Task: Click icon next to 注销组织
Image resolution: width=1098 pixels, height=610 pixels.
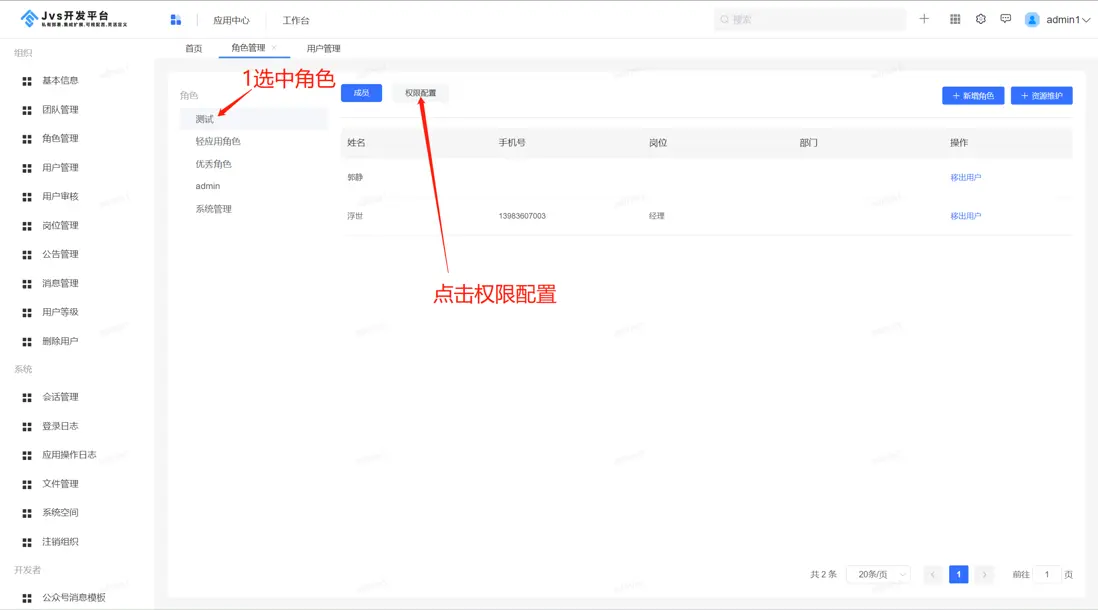Action: point(27,542)
